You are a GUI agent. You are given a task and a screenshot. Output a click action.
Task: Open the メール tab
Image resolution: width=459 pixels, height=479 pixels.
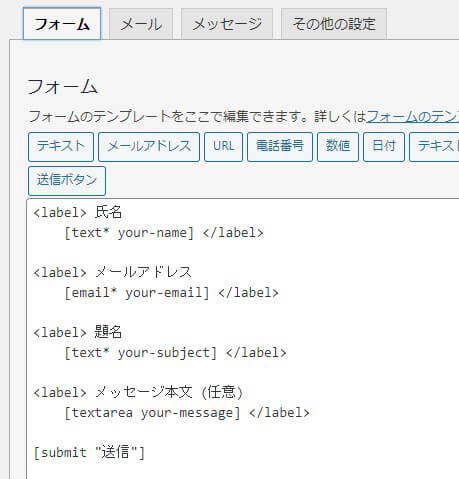pyautogui.click(x=141, y=24)
